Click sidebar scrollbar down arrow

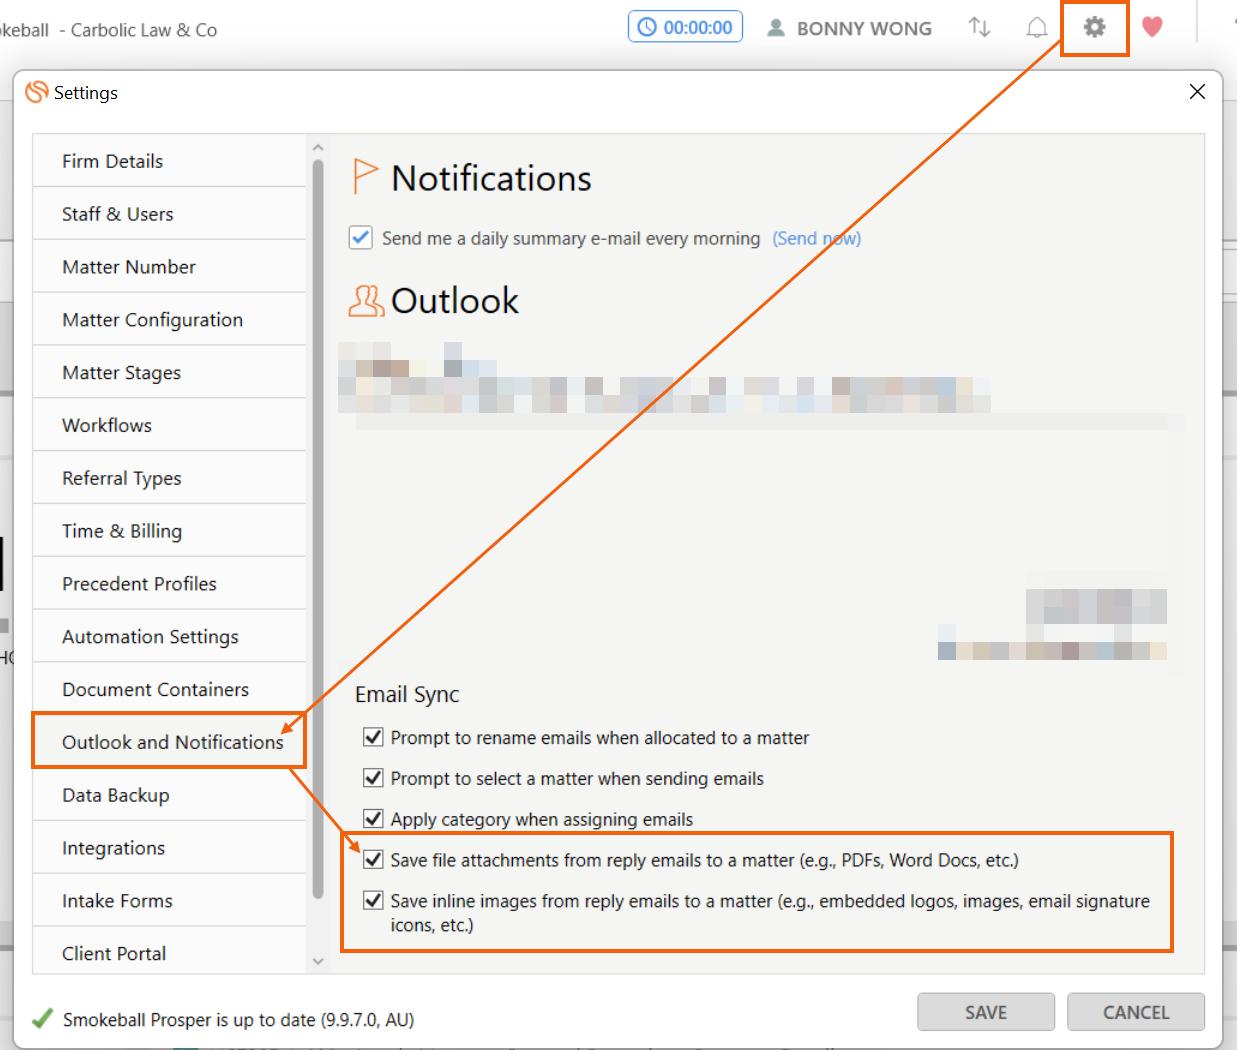coord(318,961)
